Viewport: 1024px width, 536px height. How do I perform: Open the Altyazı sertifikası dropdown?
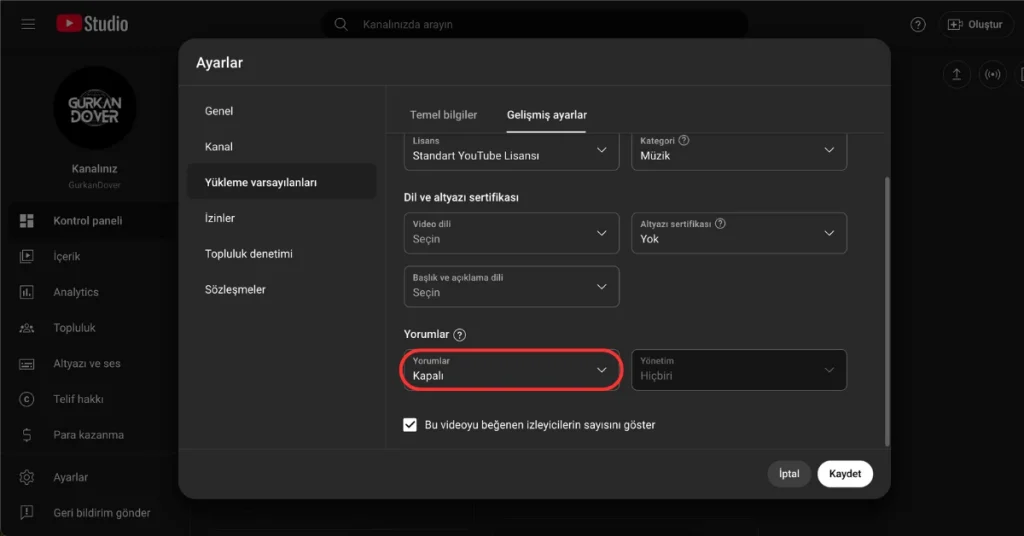click(739, 233)
